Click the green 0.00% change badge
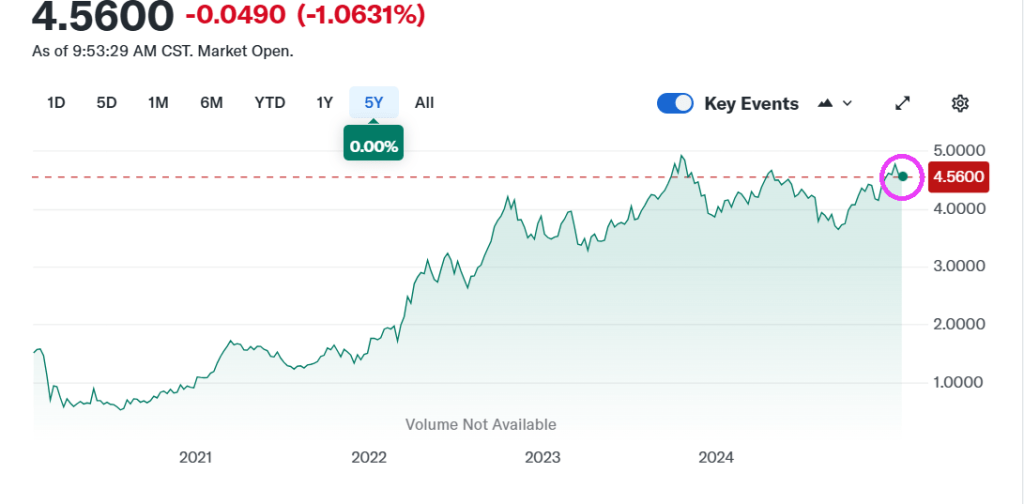This screenshot has width=1024, height=504. click(x=373, y=146)
